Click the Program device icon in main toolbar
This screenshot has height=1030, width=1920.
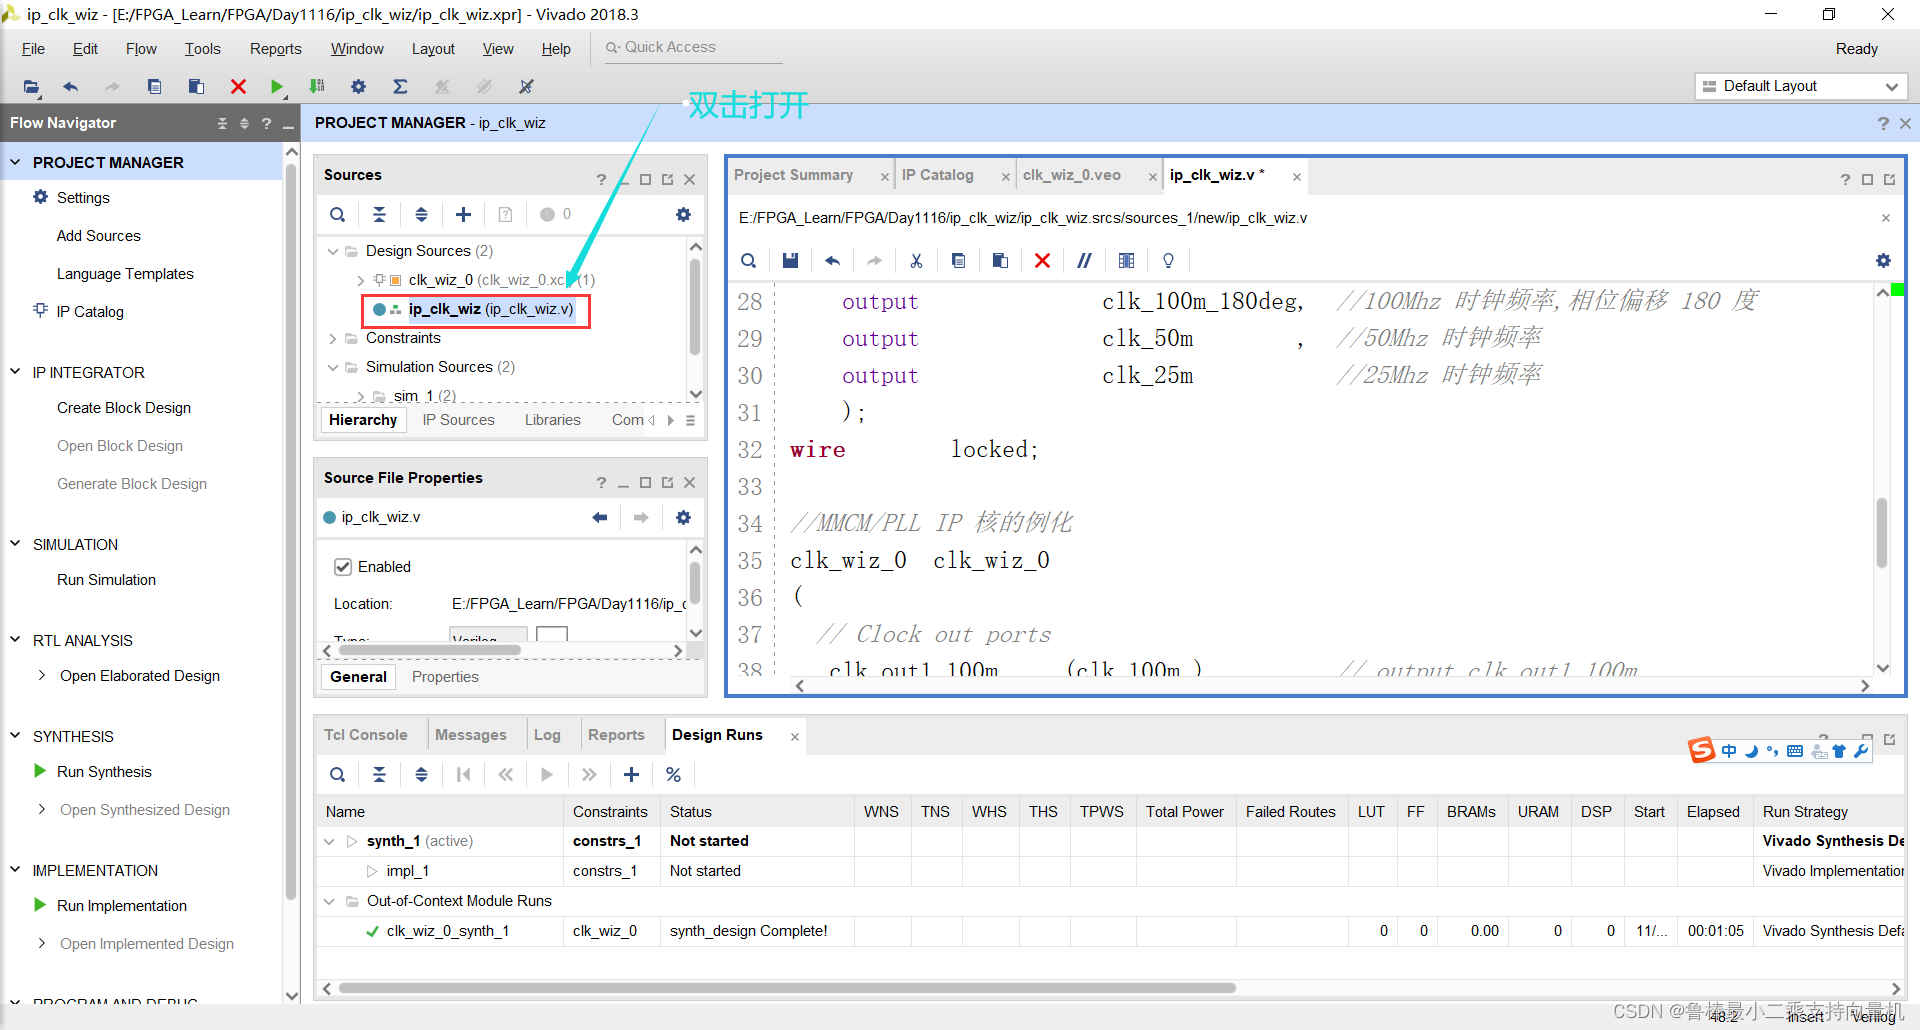(317, 87)
